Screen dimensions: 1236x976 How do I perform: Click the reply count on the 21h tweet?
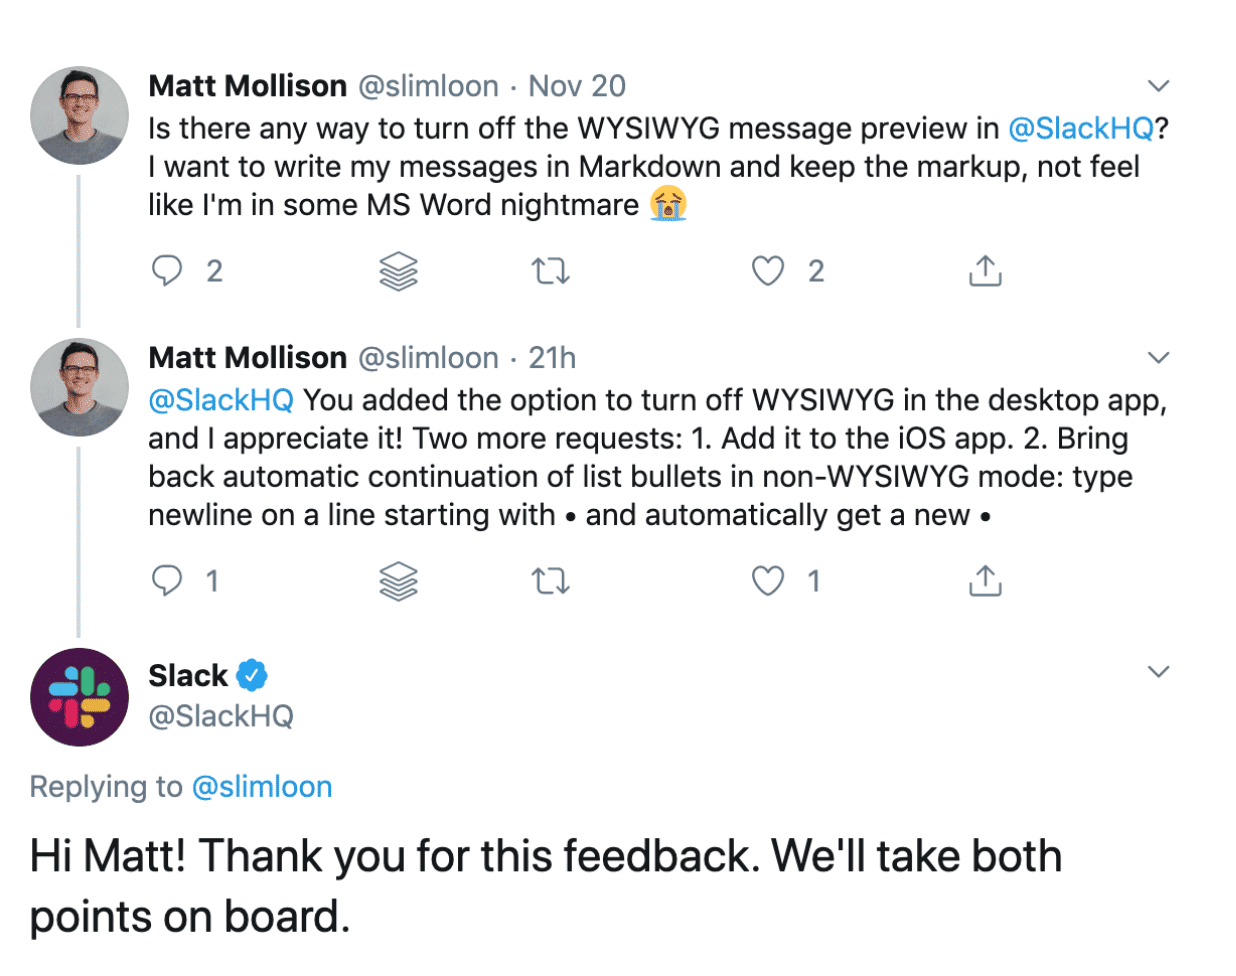click(213, 580)
